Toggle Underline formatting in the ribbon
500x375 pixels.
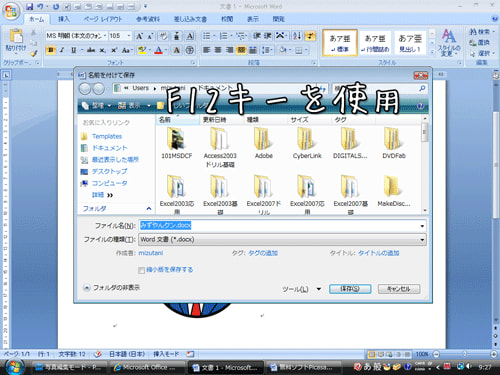pos(74,50)
